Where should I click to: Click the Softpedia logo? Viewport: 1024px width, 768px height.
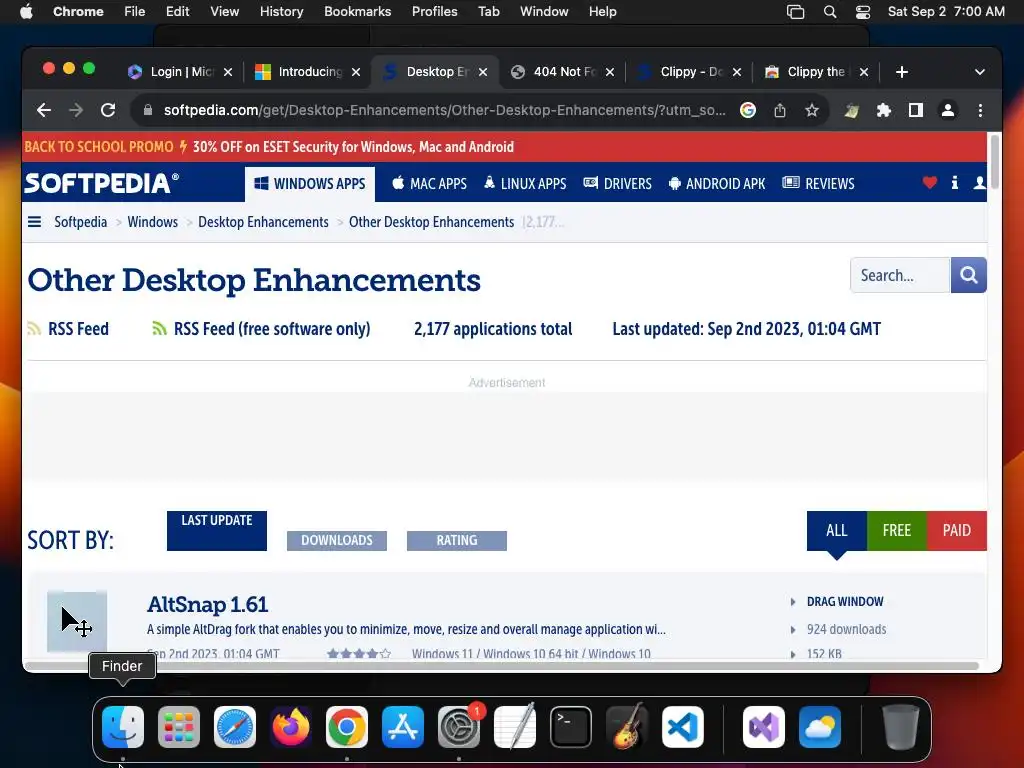pyautogui.click(x=101, y=184)
